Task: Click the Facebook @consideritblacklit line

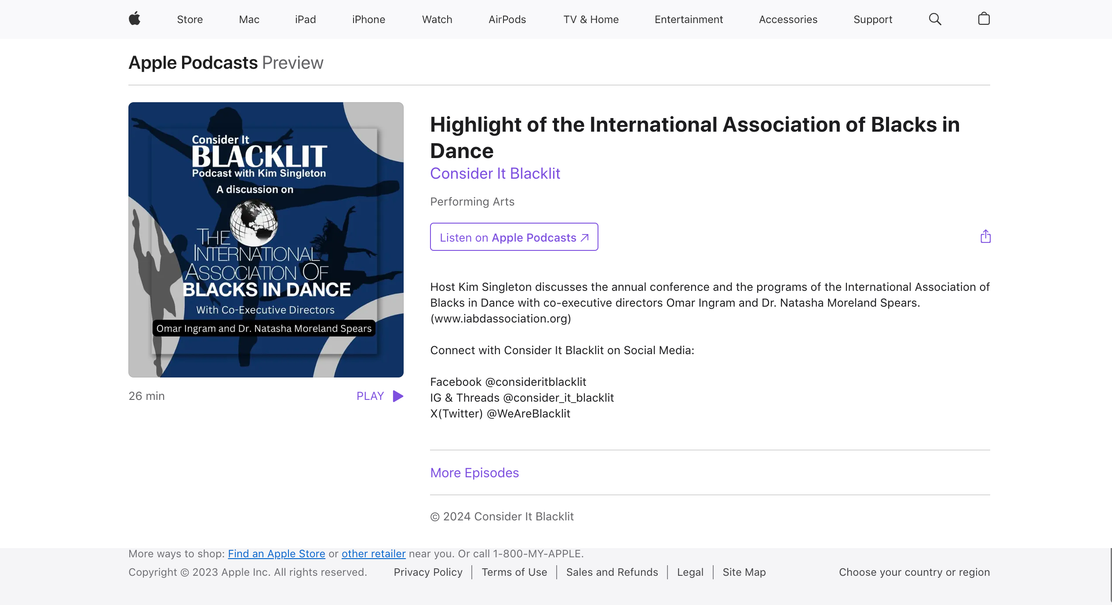Action: coord(508,382)
